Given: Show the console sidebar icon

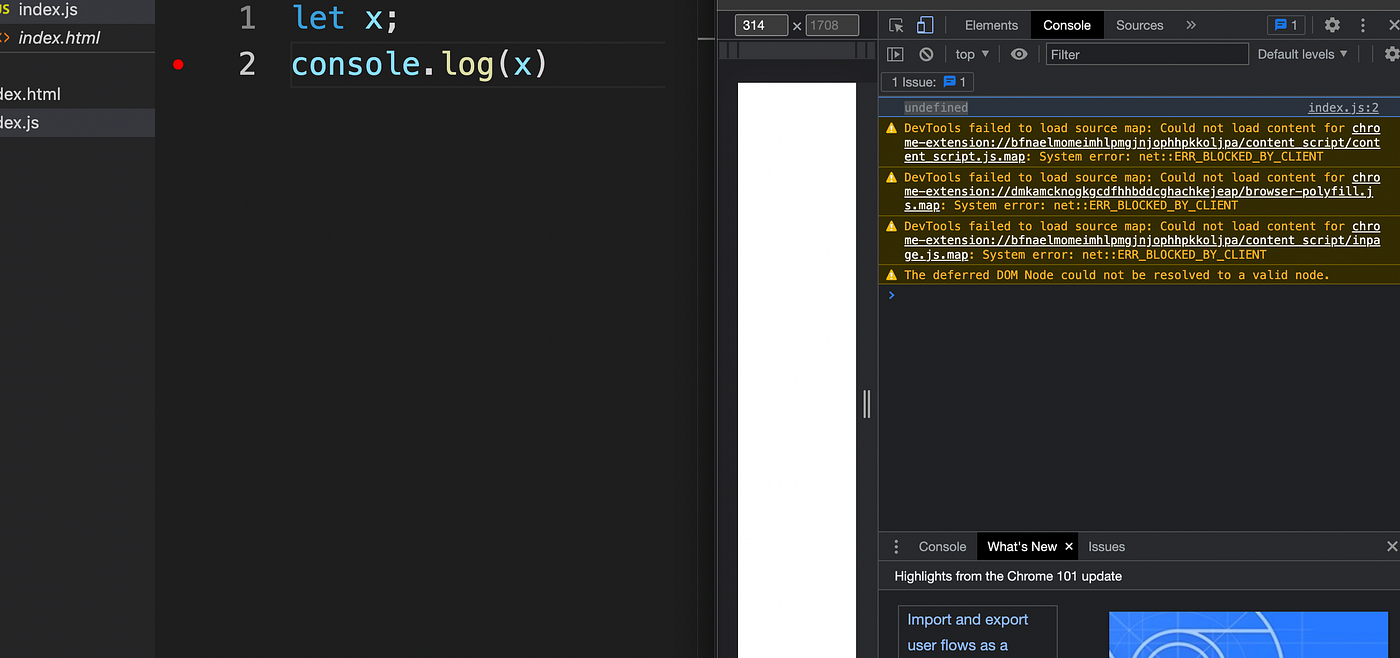Looking at the screenshot, I should [896, 54].
